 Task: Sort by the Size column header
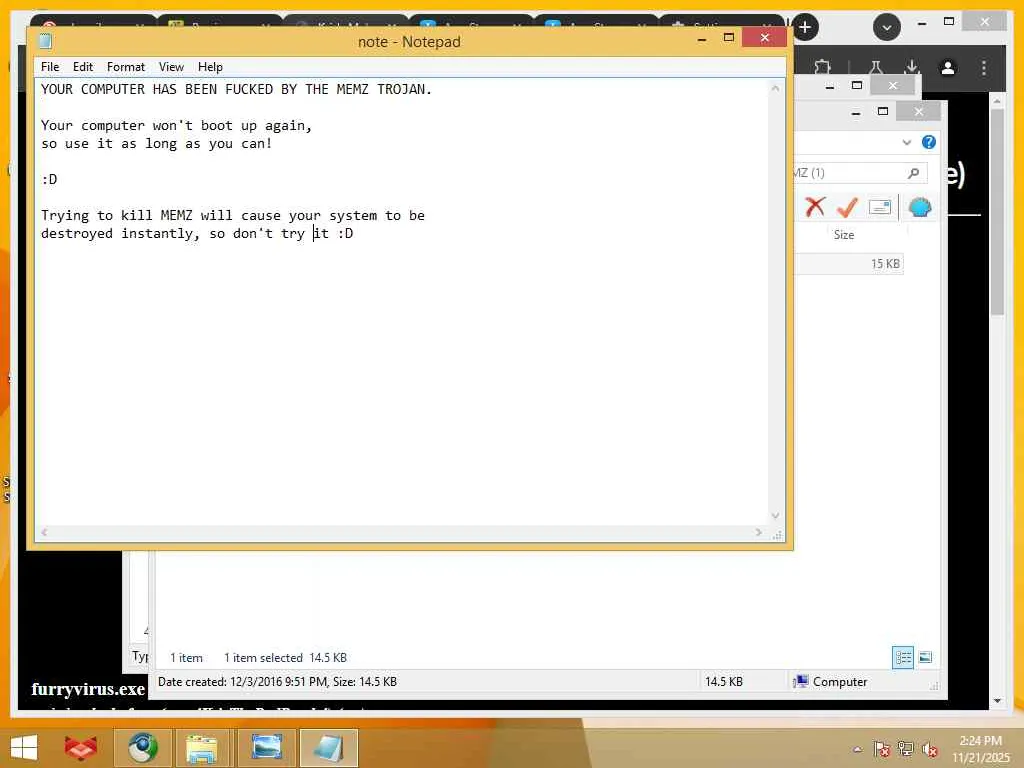[844, 235]
